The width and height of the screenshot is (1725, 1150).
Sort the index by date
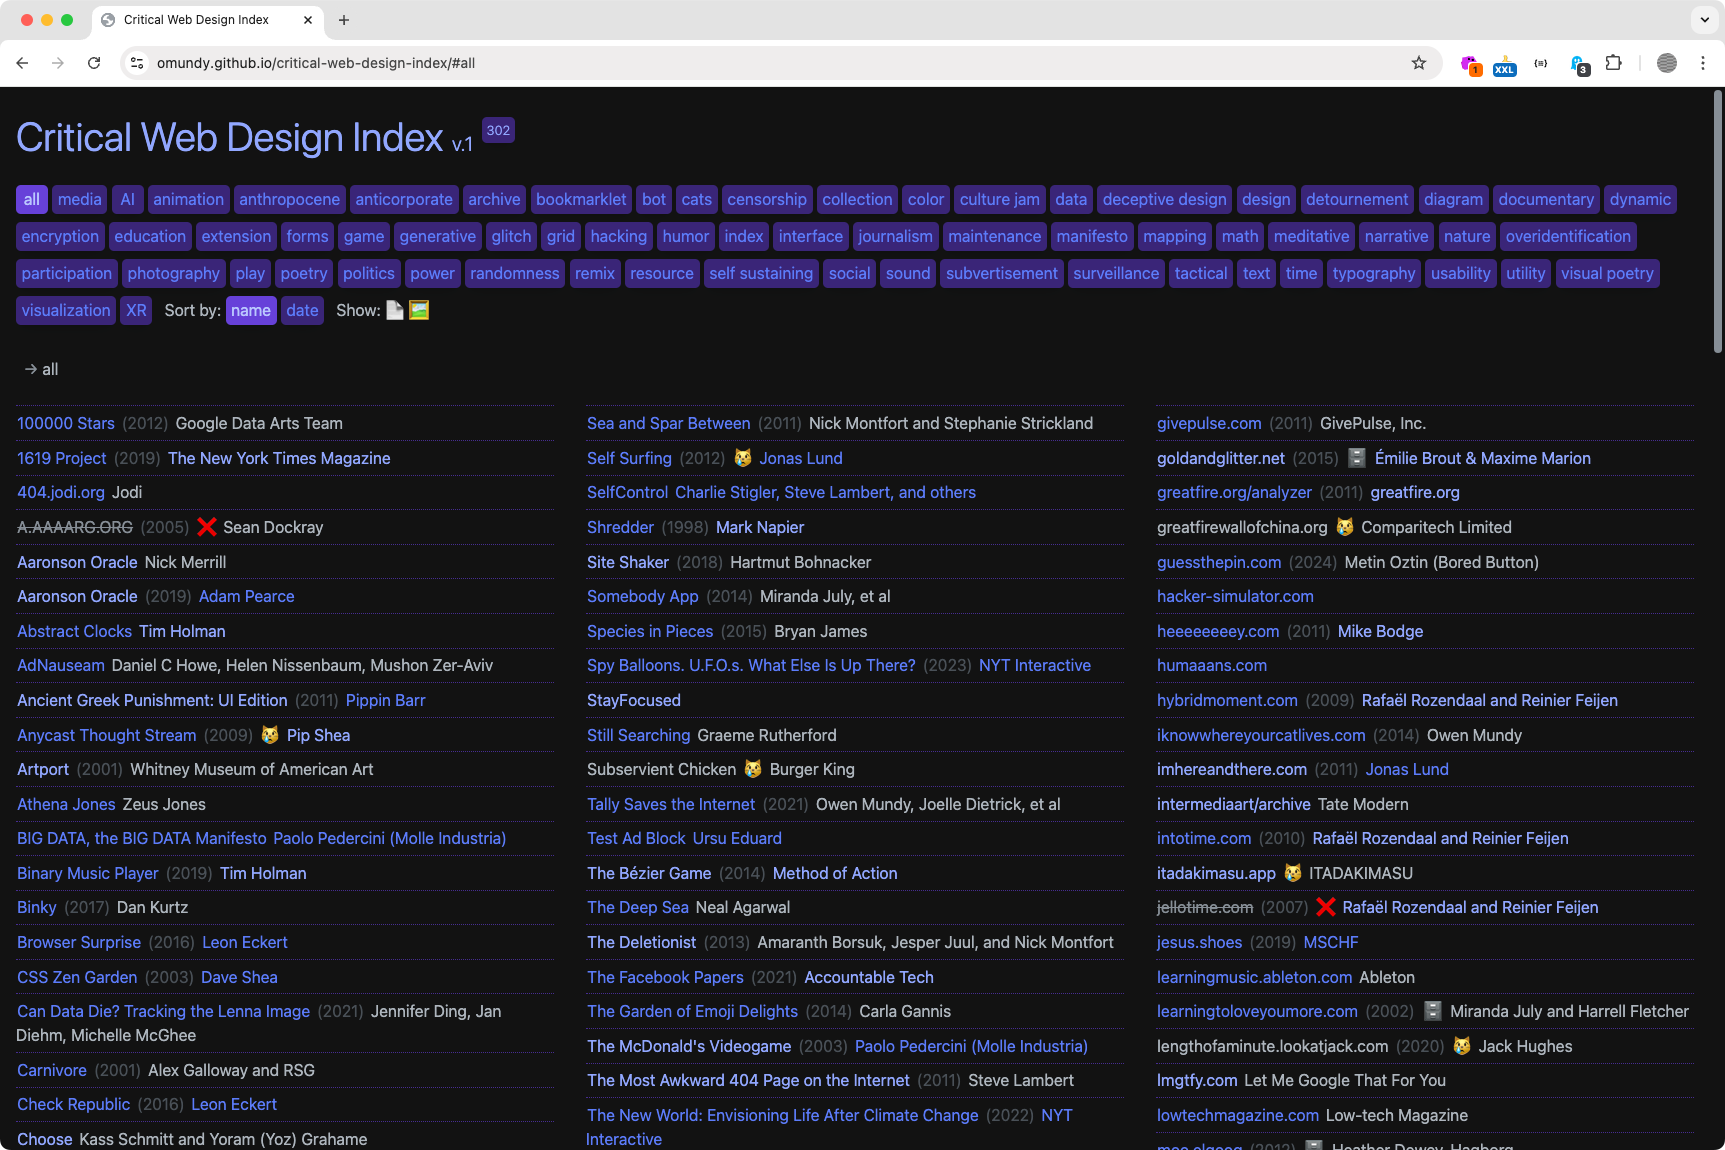pos(302,311)
